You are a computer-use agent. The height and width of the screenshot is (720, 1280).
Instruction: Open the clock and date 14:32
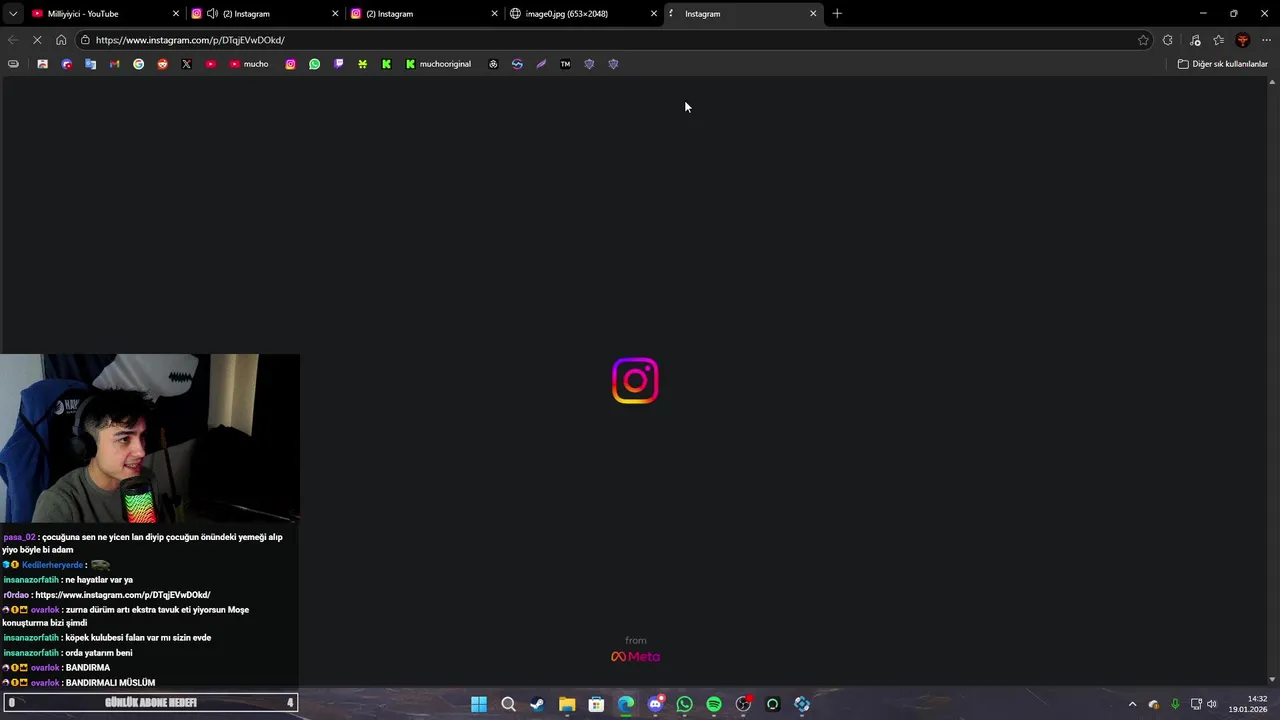pos(1248,704)
